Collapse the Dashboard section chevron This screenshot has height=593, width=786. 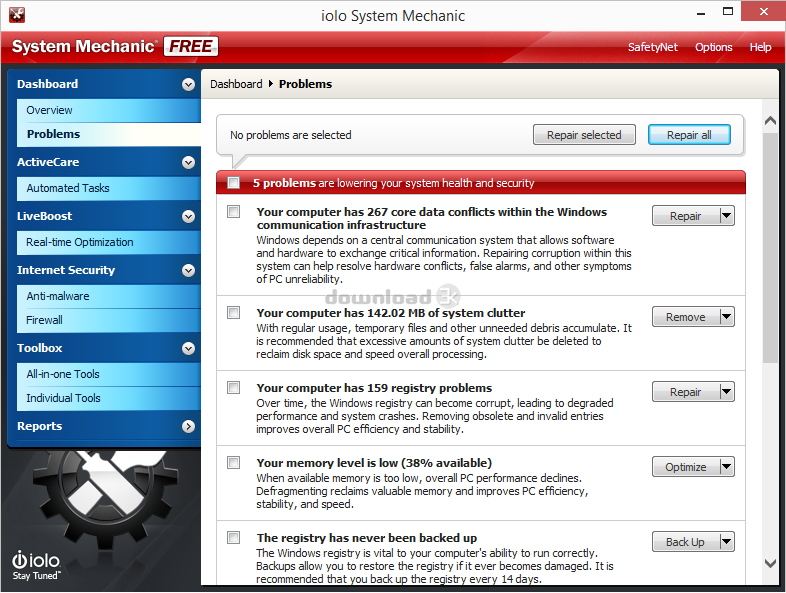pyautogui.click(x=188, y=85)
